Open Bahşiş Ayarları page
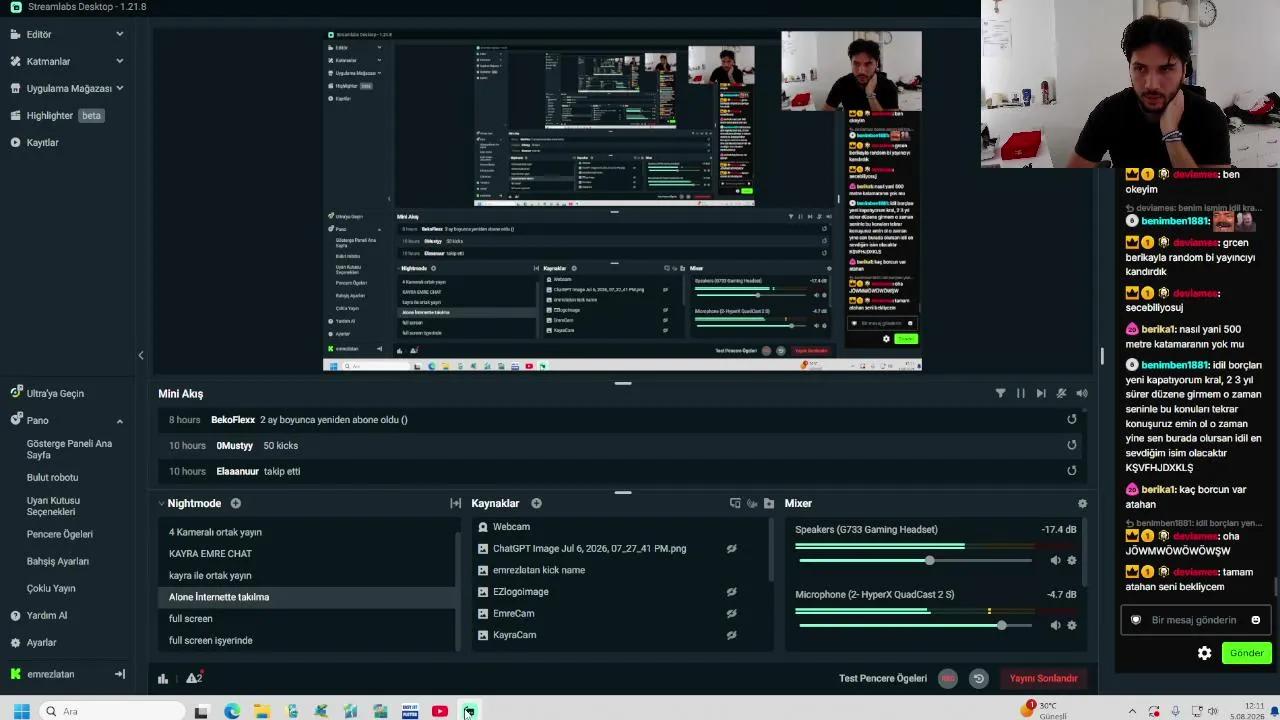The height and width of the screenshot is (720, 1280). point(58,561)
